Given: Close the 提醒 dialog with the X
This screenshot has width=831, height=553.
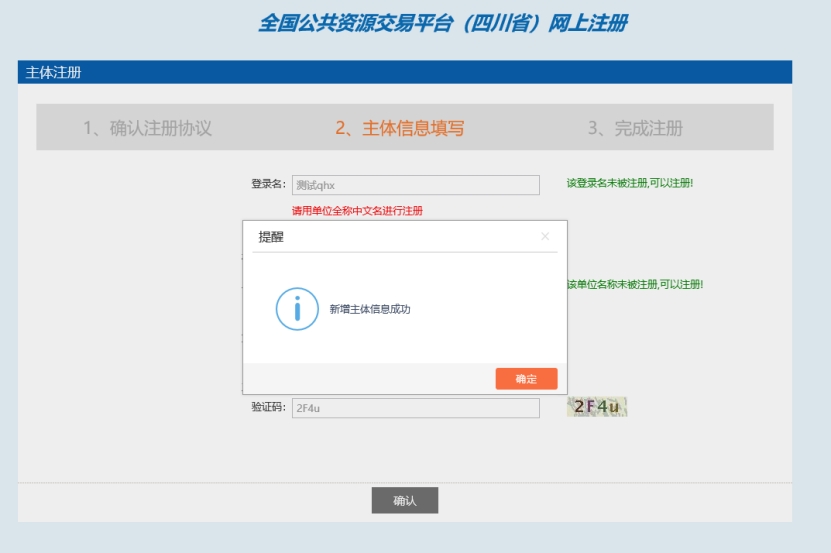Looking at the screenshot, I should [545, 237].
